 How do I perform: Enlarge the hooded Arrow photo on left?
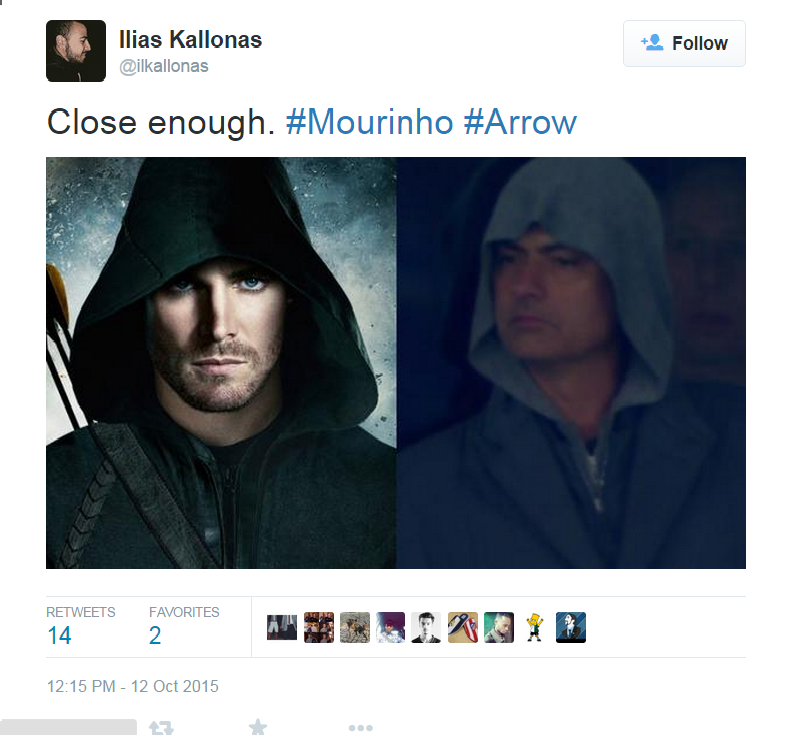(221, 363)
